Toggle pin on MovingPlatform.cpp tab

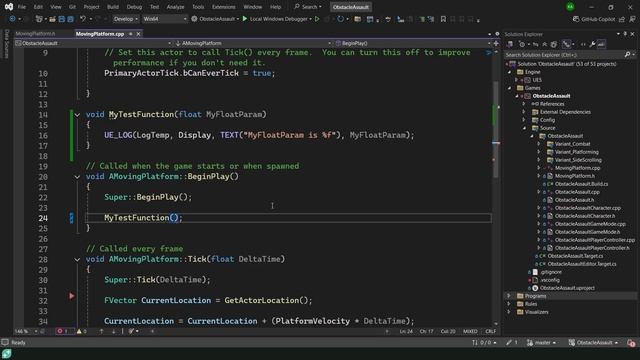tap(131, 34)
